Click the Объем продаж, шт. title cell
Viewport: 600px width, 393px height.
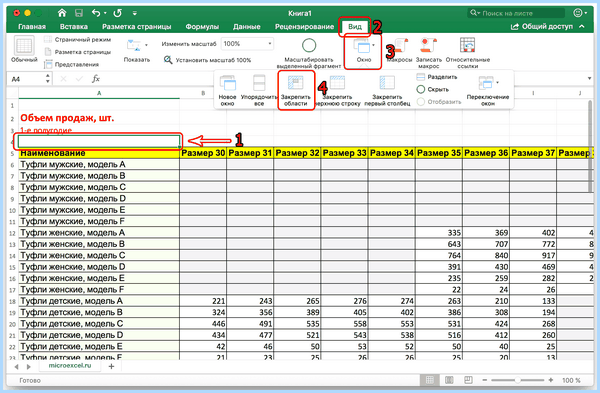pos(99,118)
